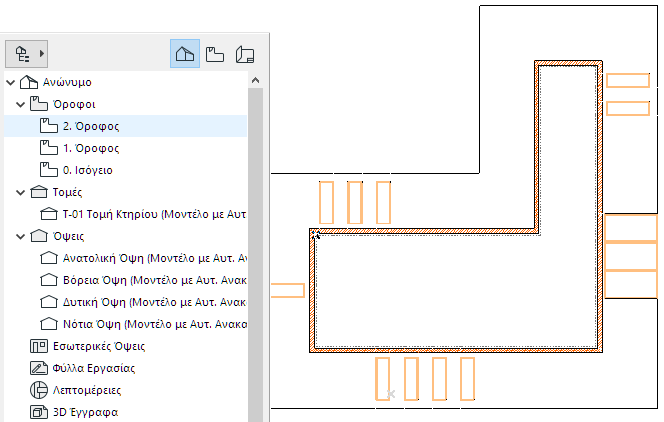Click the 3D document icon beside 3D Έγγραφα
664x422 pixels.
[x=39, y=412]
